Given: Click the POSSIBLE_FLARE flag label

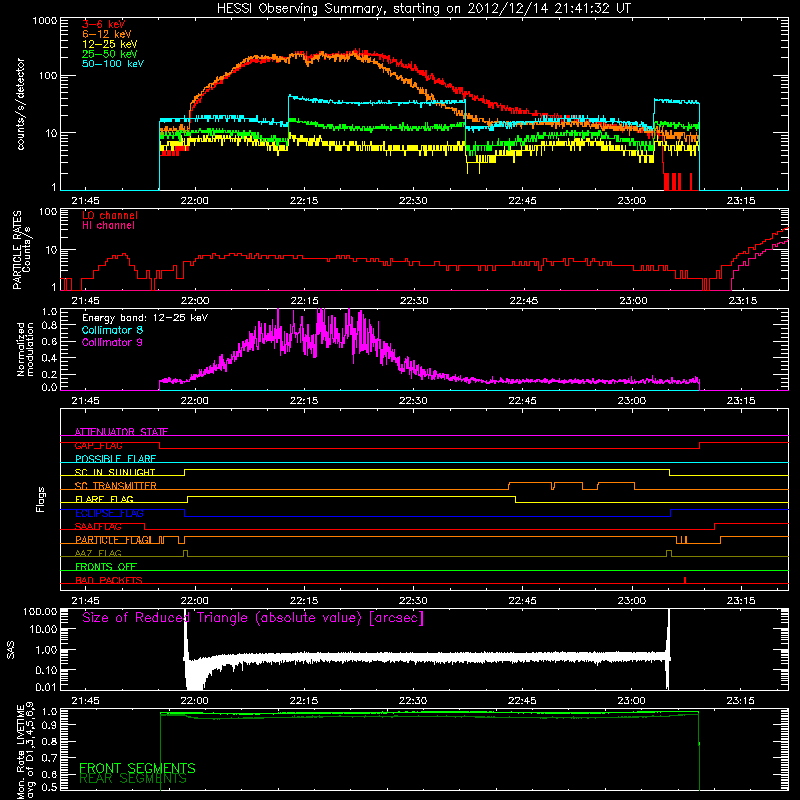Looking at the screenshot, I should tap(115, 459).
